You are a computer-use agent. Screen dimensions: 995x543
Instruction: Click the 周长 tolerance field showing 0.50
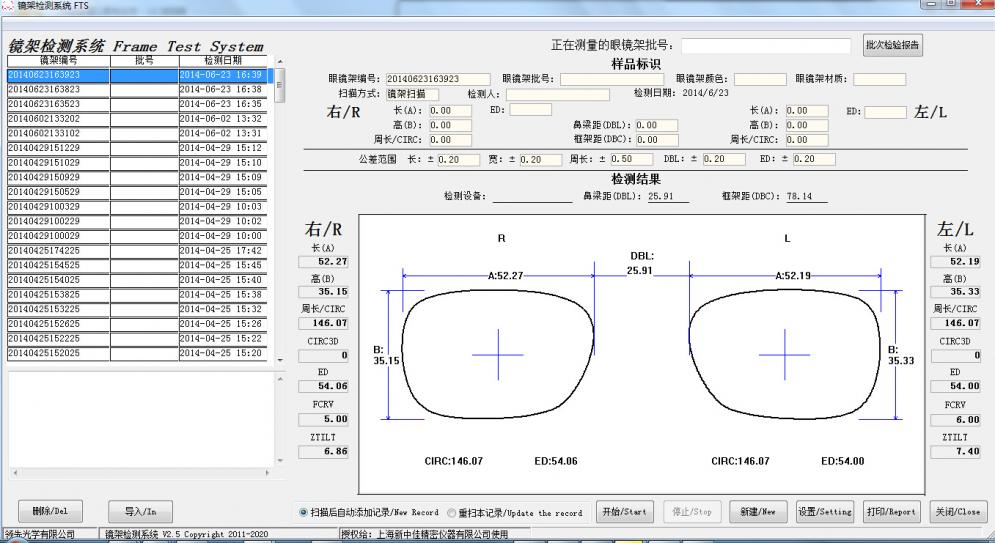pyautogui.click(x=631, y=159)
